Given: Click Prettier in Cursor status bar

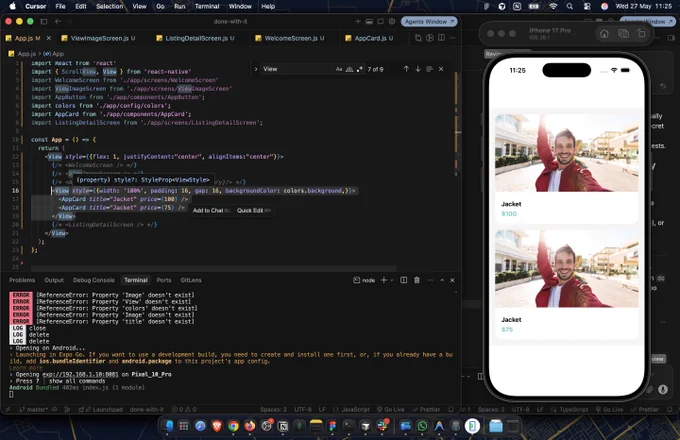Looking at the screenshot, I should pyautogui.click(x=425, y=409).
